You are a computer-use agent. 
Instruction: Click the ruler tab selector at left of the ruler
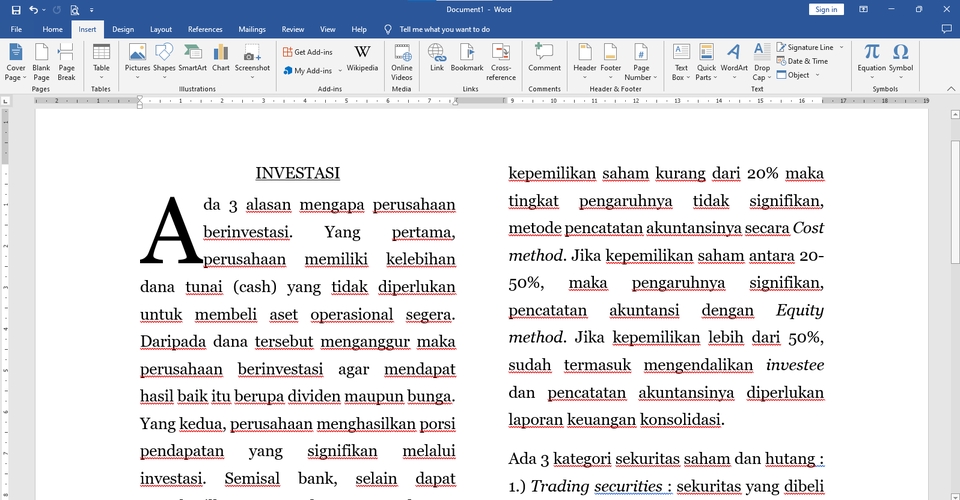coord(6,101)
